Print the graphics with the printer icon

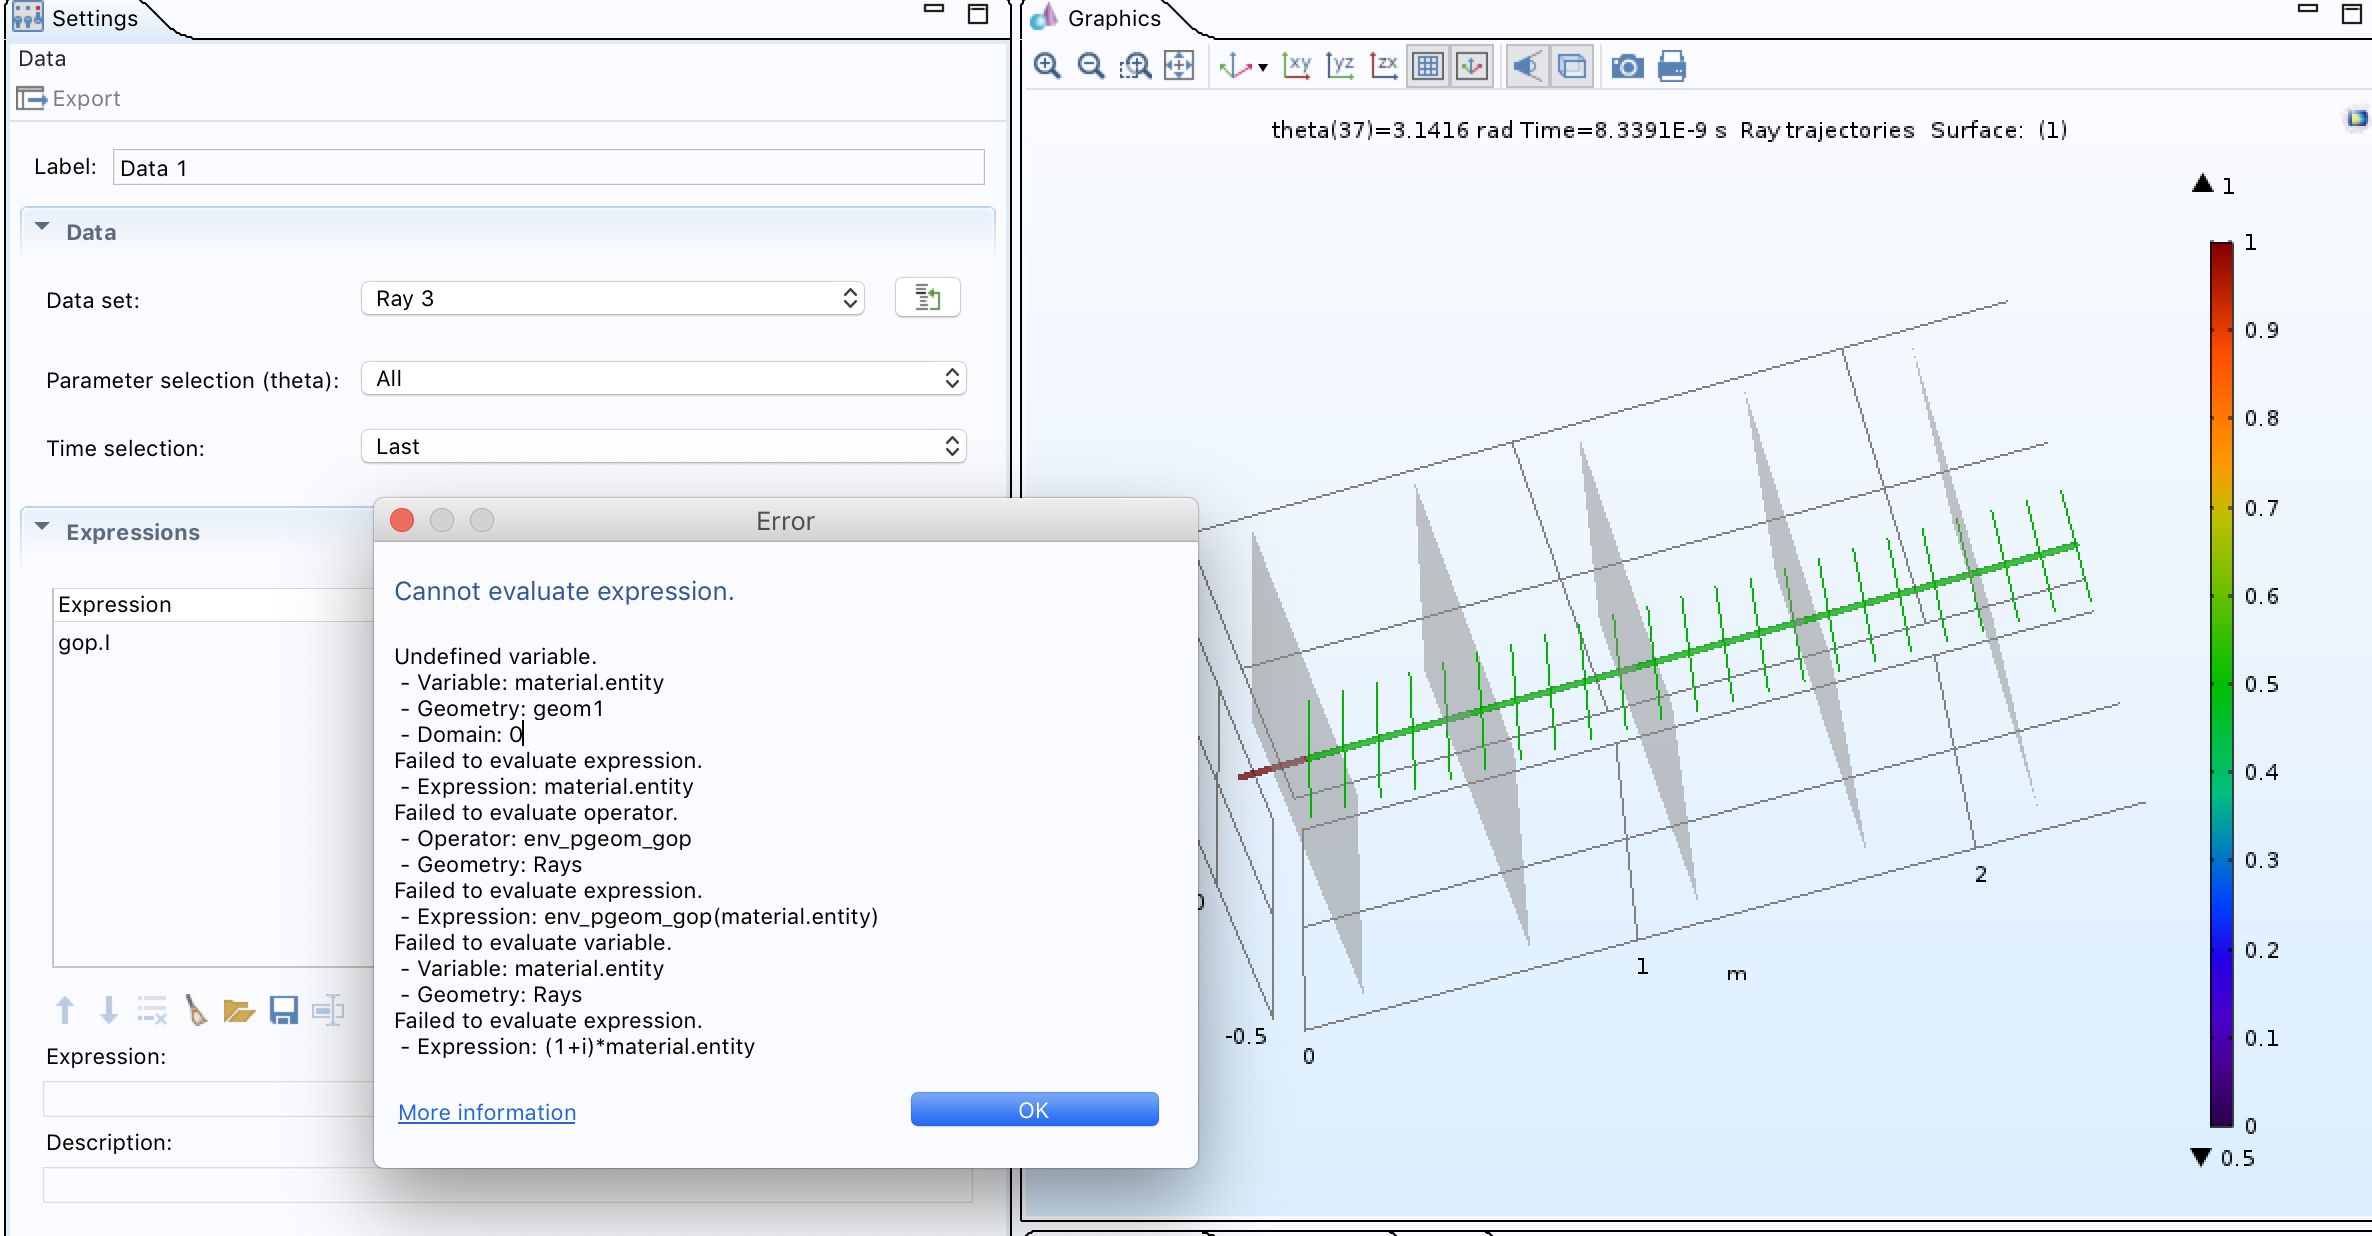pos(1671,66)
